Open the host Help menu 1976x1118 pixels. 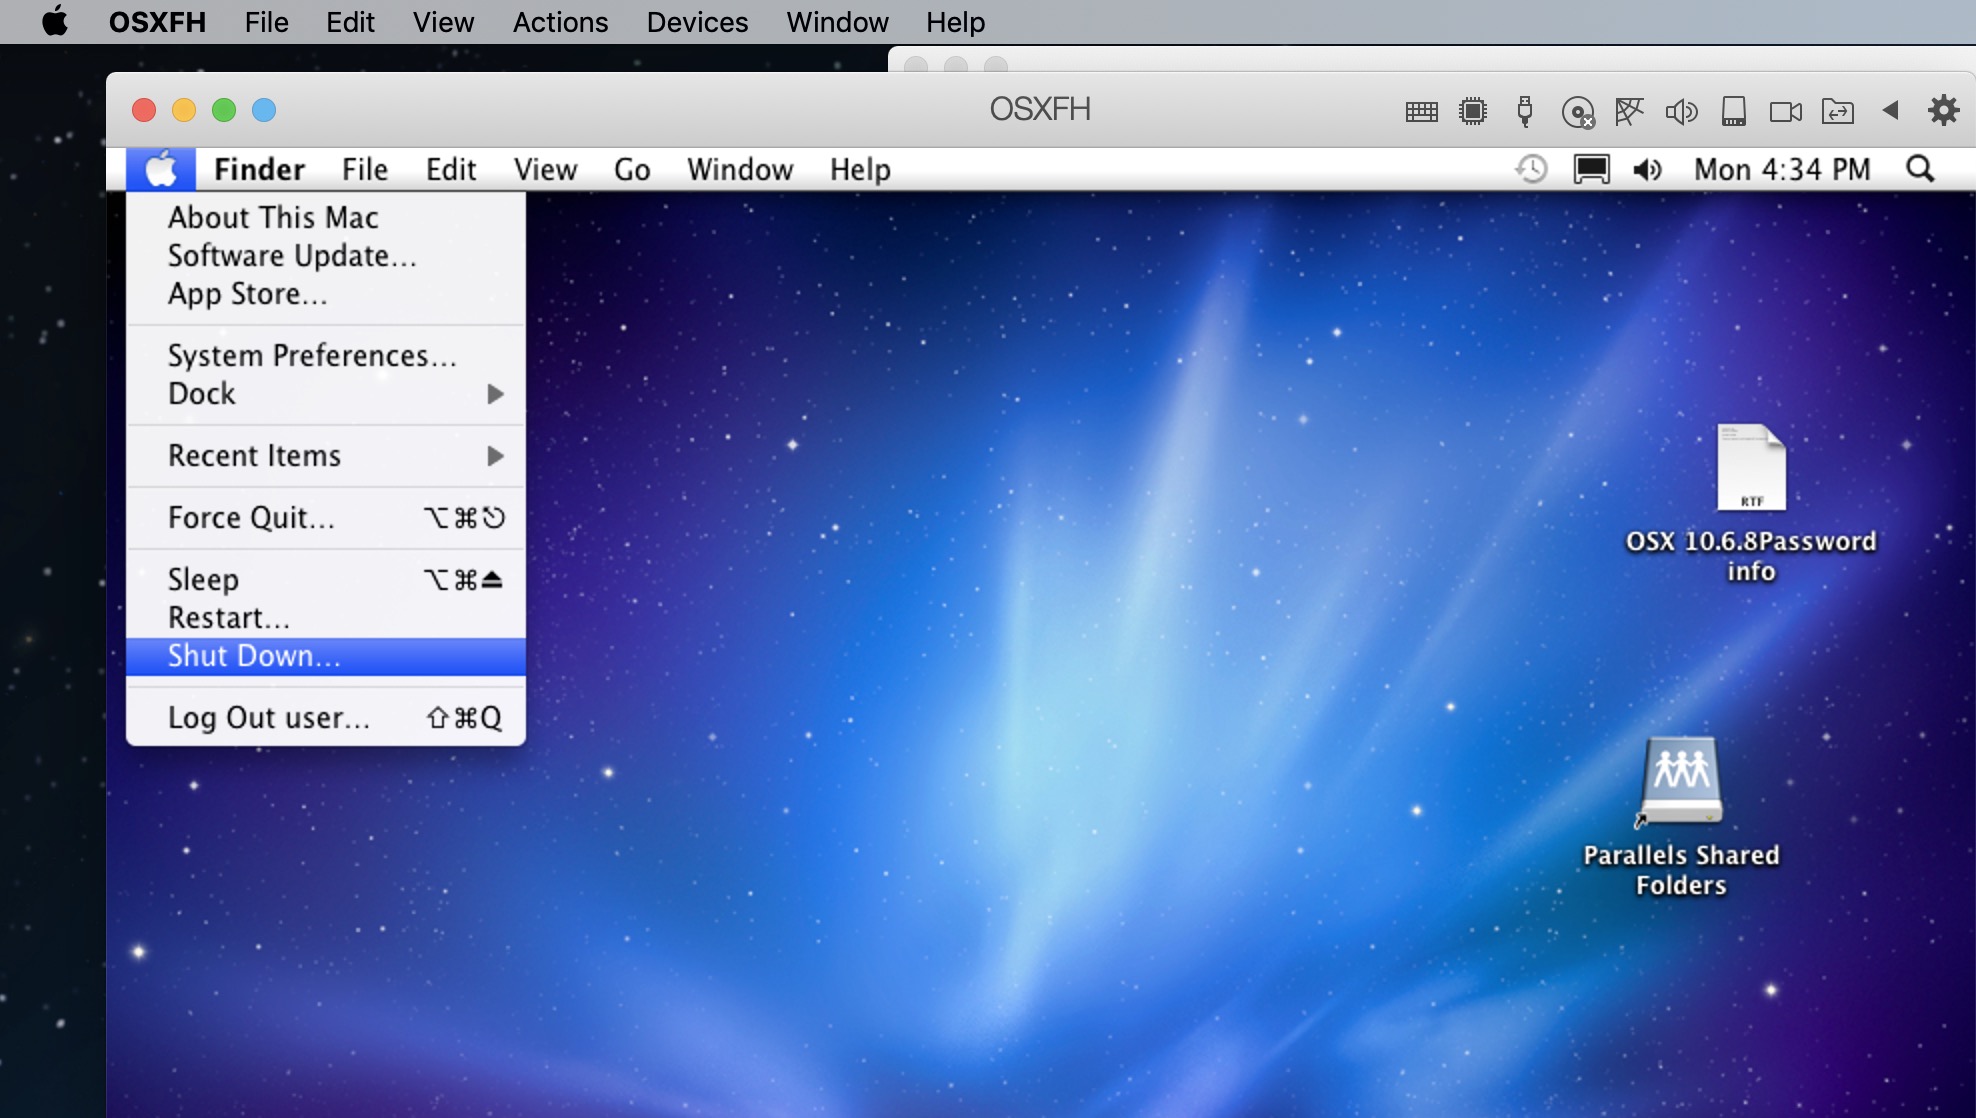click(x=955, y=22)
